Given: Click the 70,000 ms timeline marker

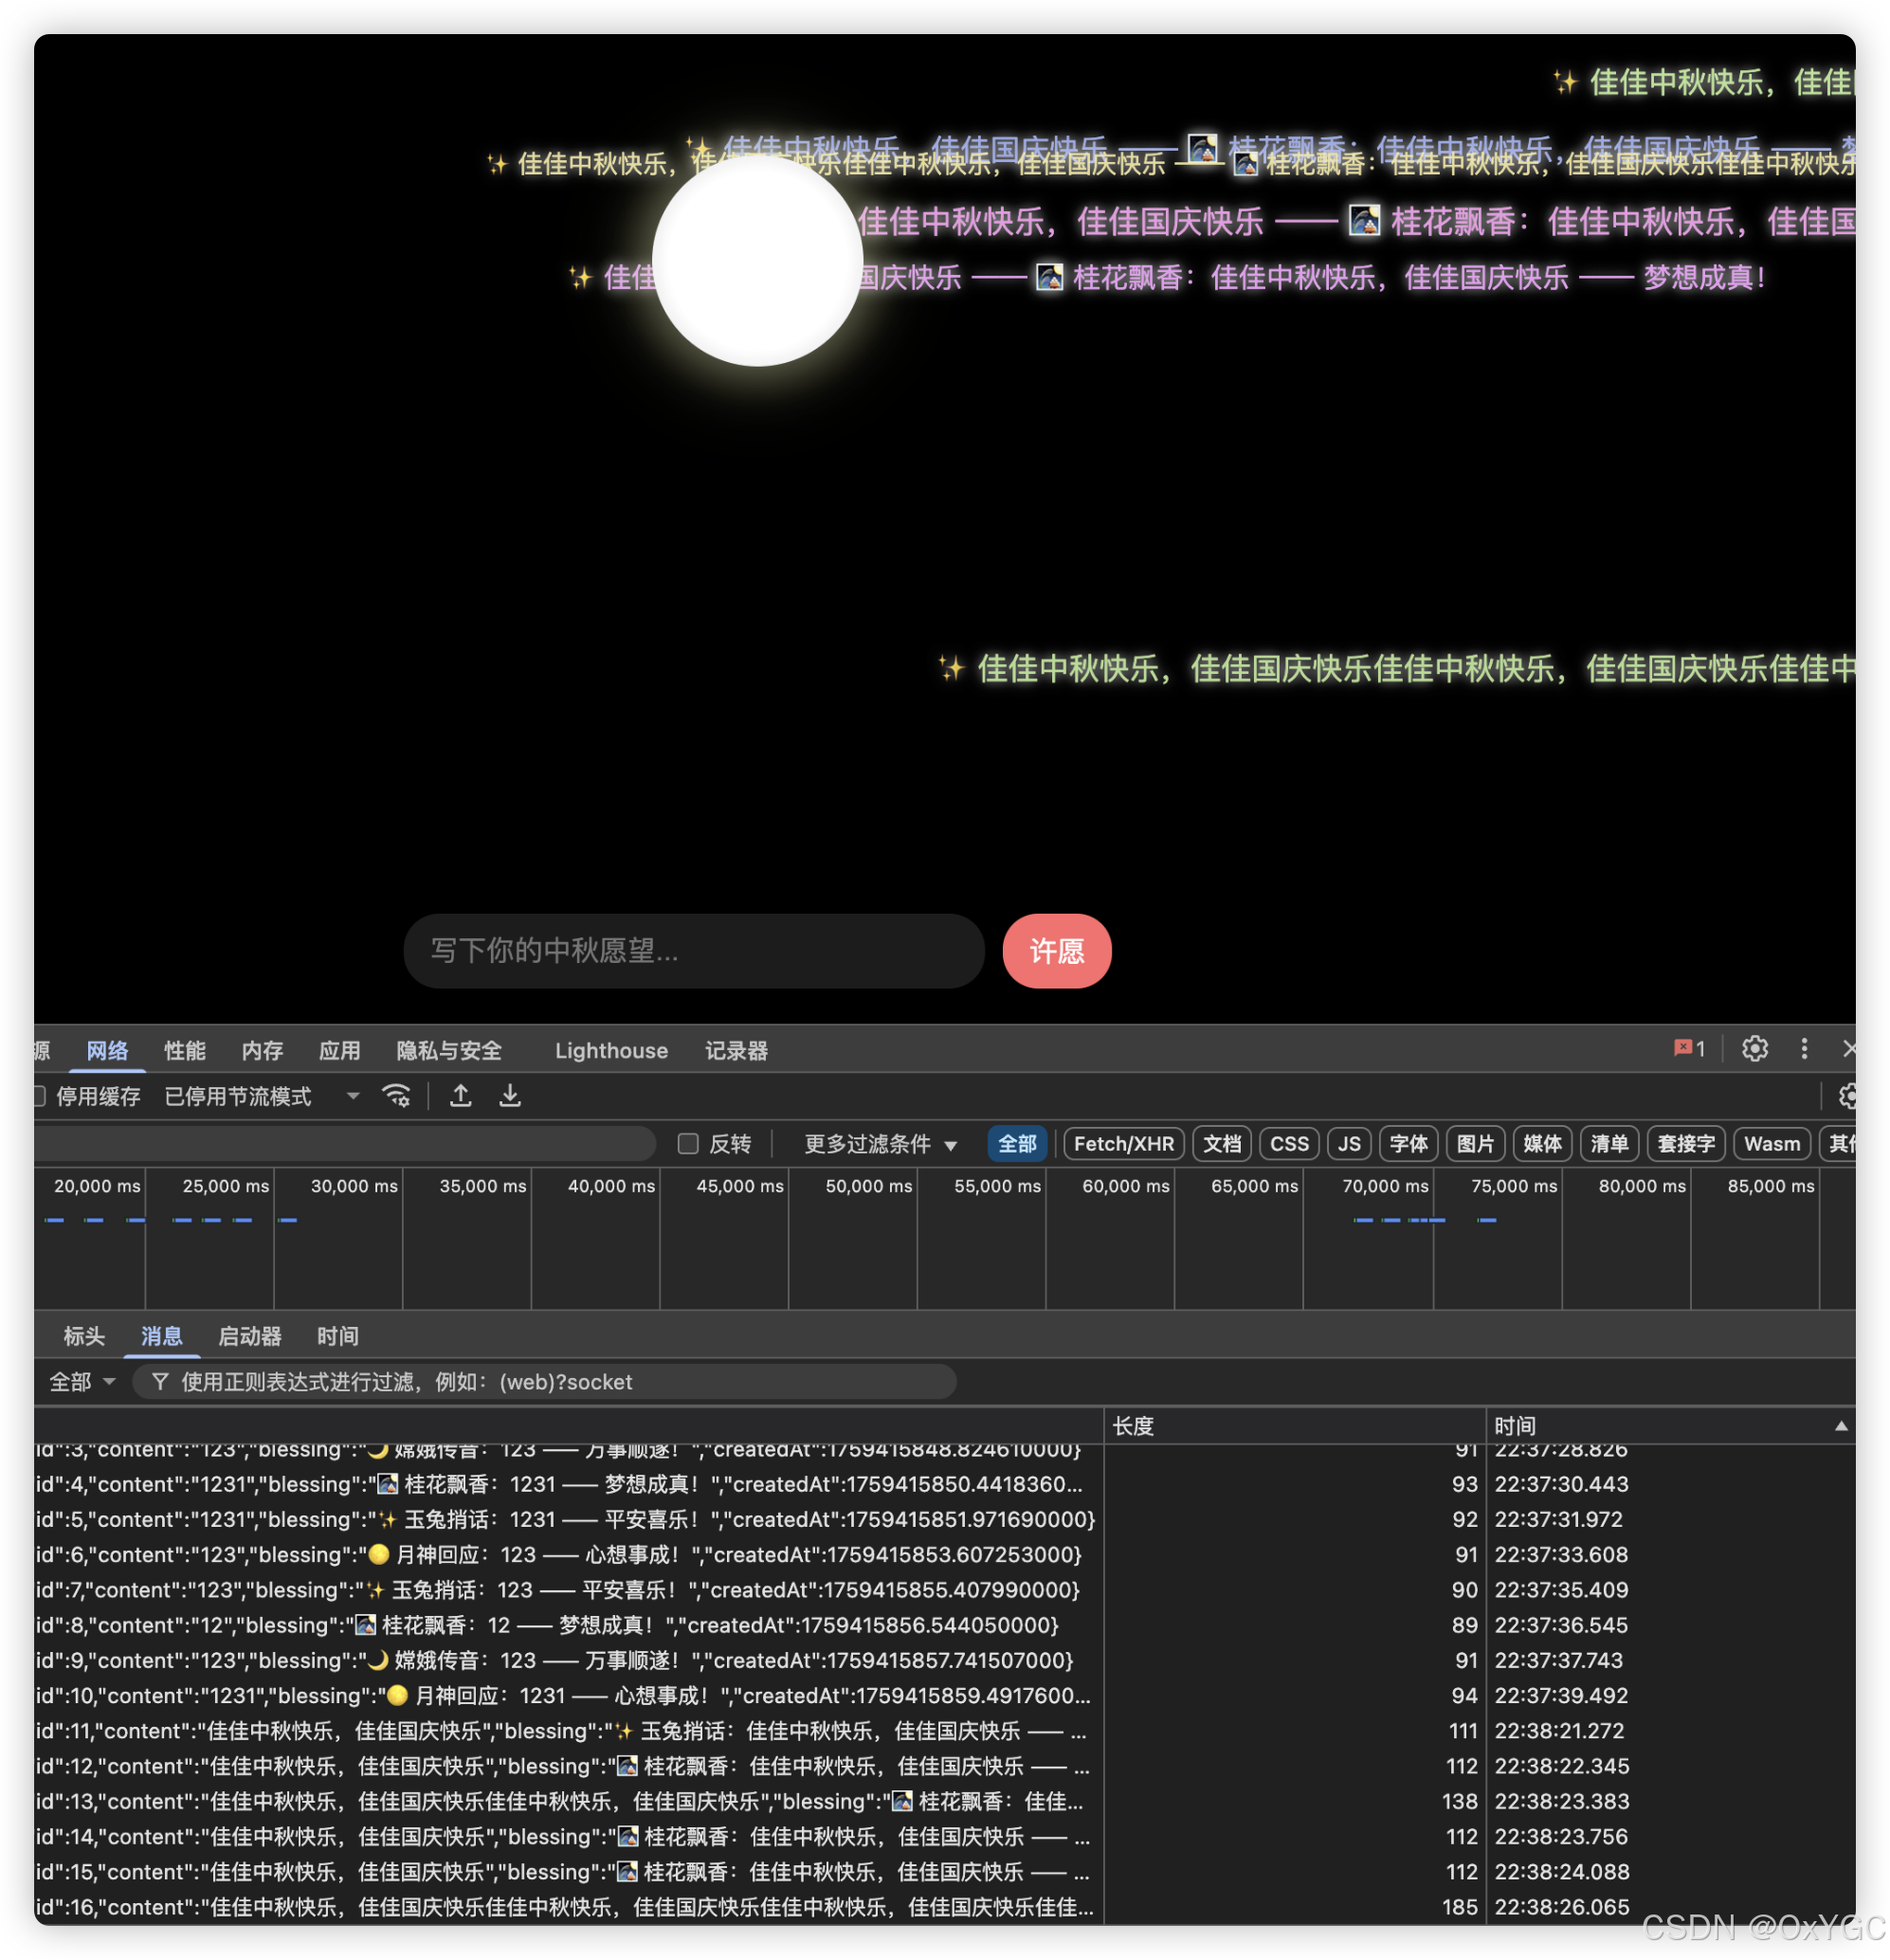Looking at the screenshot, I should 1385,1186.
